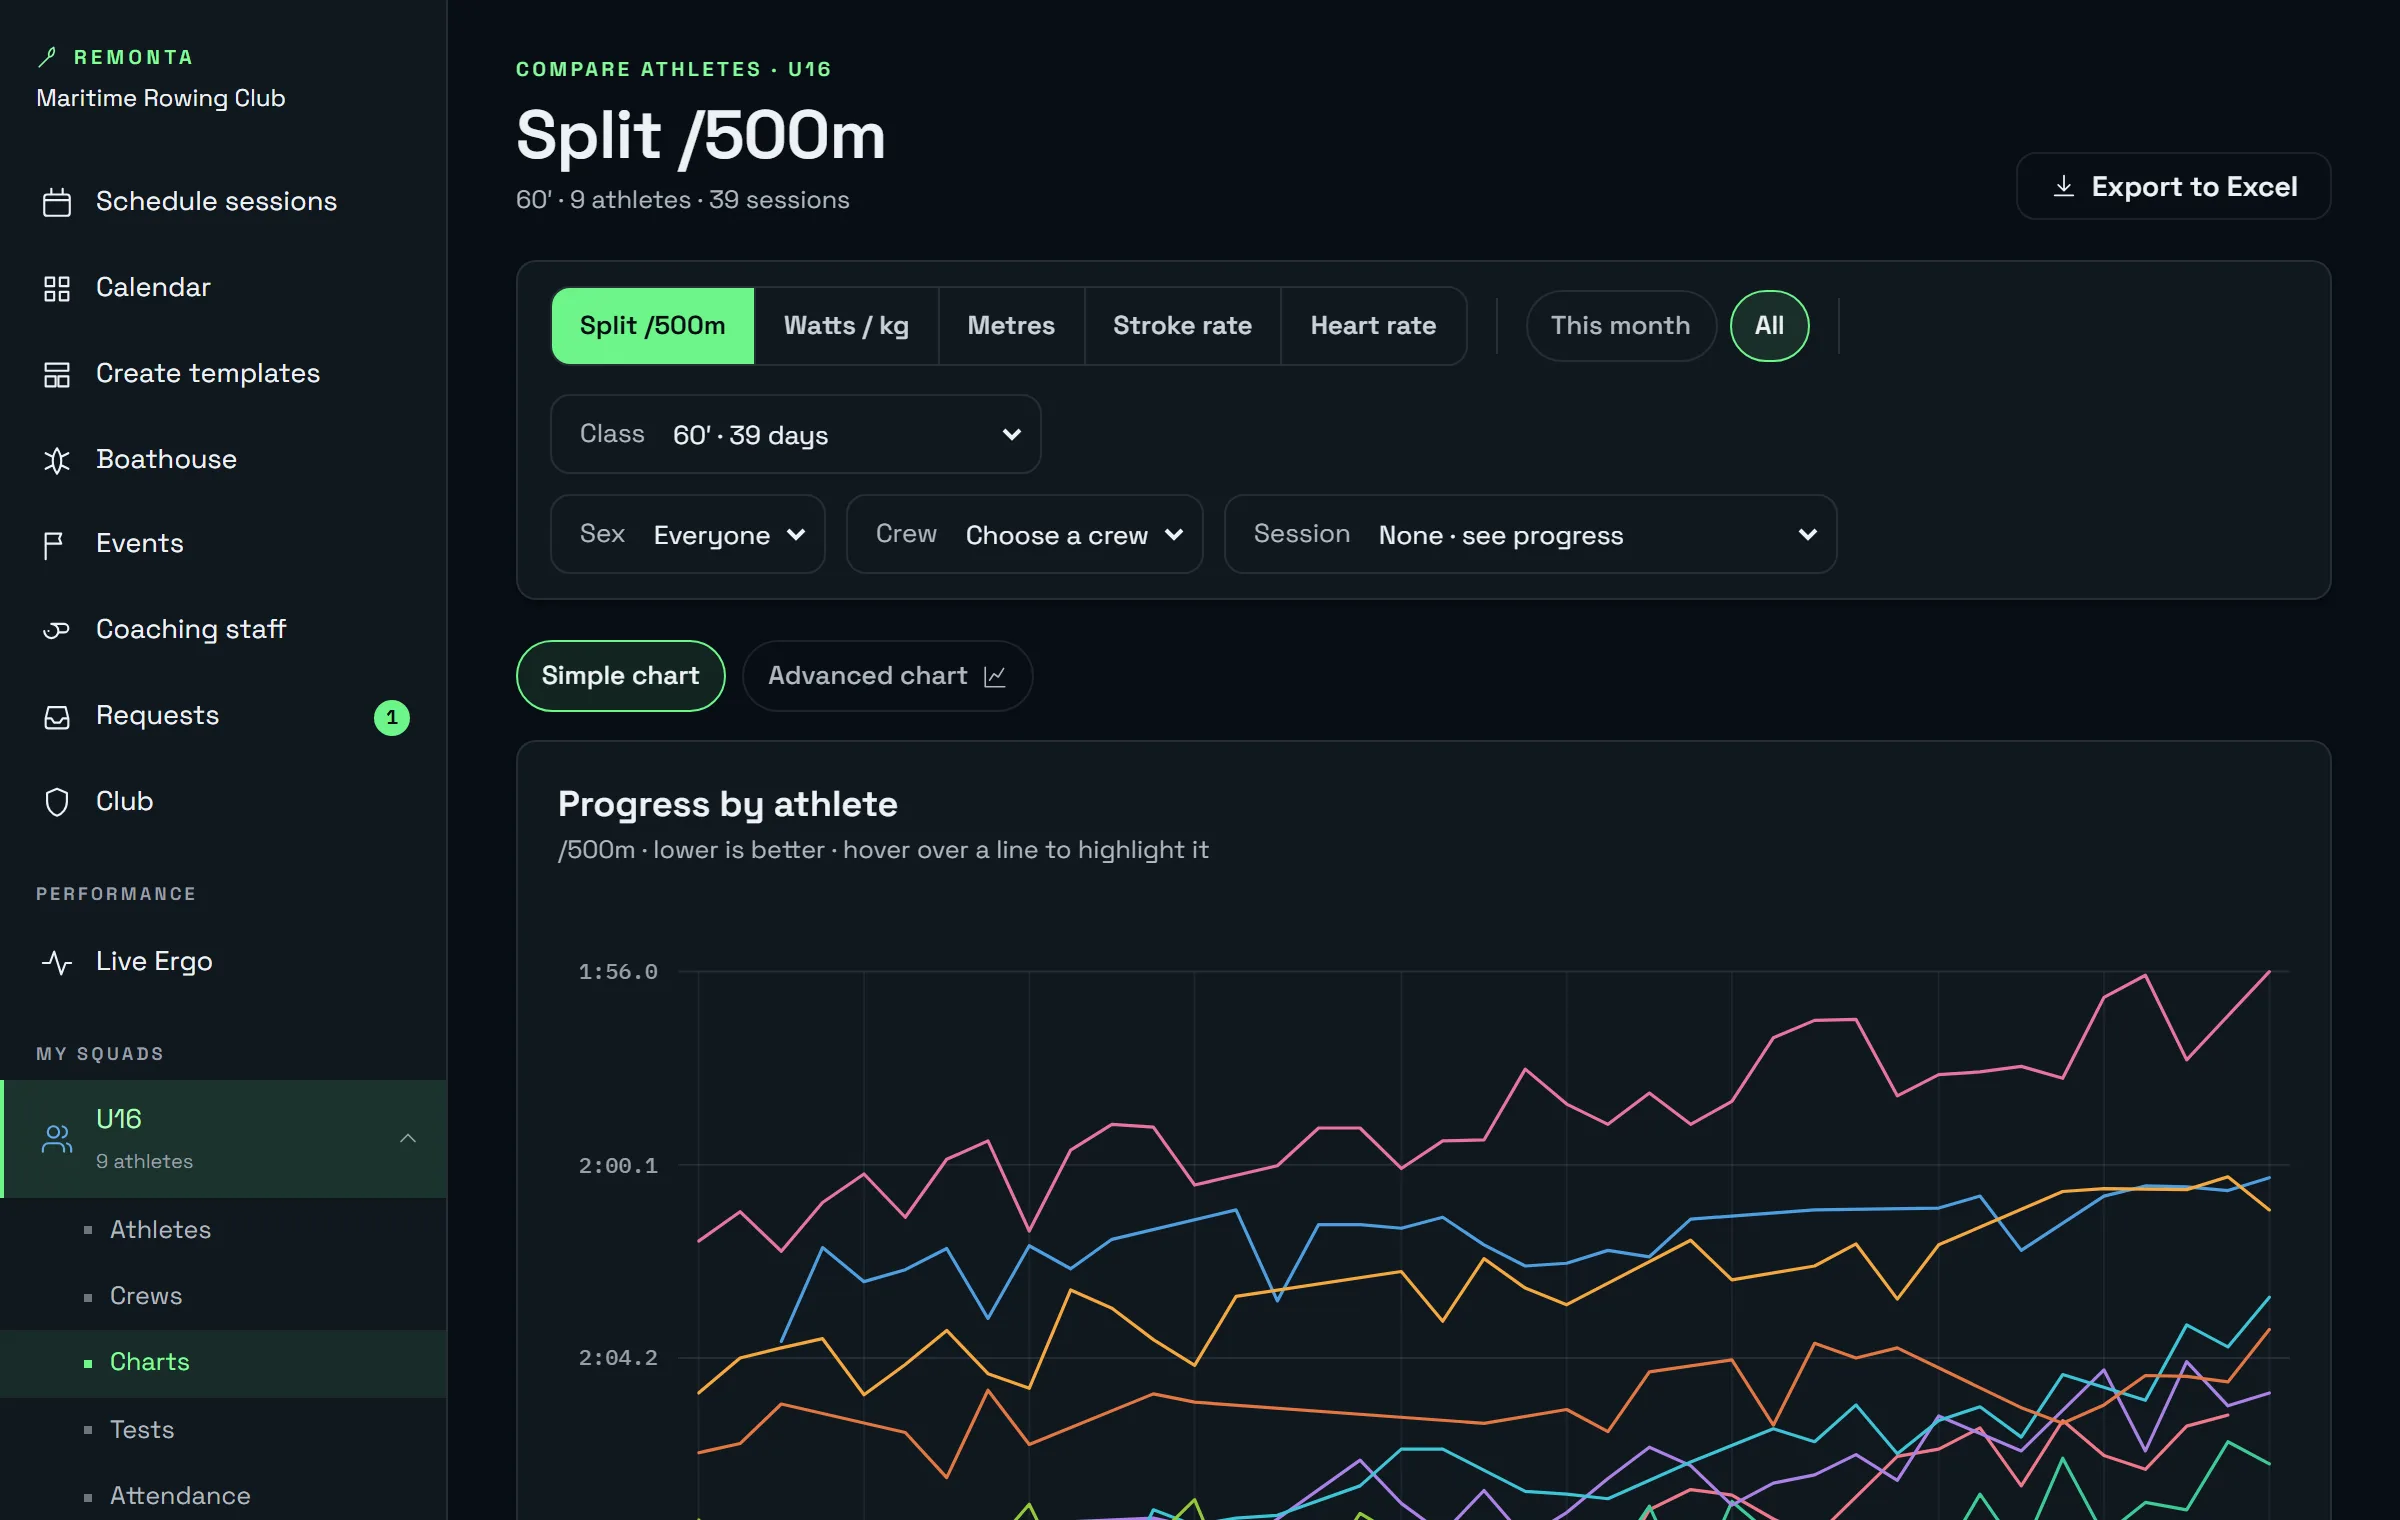This screenshot has width=2400, height=1520.
Task: Click the Club shield icon
Action: [57, 802]
